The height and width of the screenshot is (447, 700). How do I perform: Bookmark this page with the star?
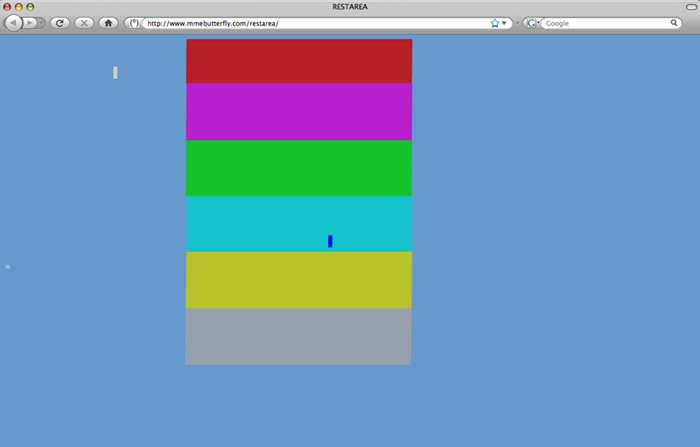[x=494, y=22]
